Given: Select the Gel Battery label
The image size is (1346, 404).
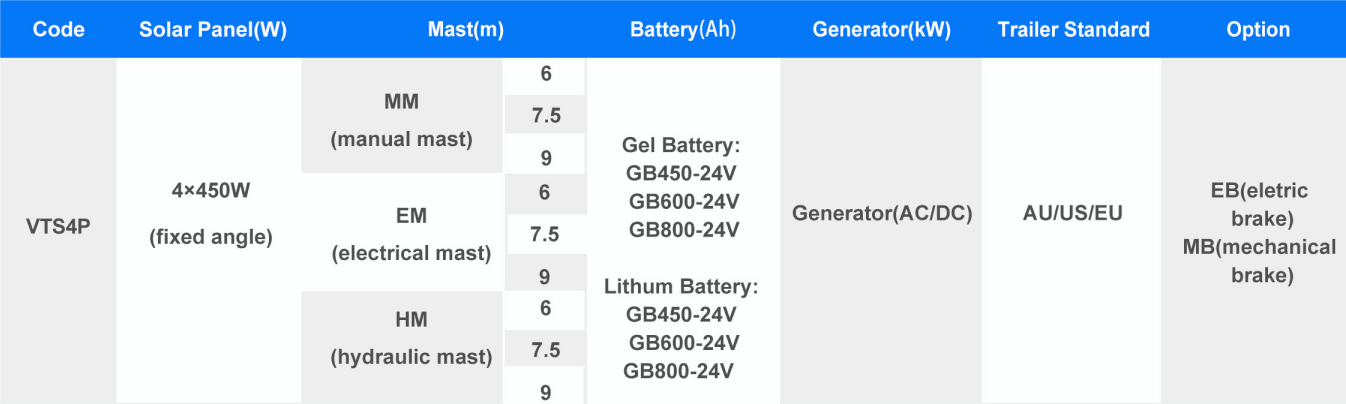Looking at the screenshot, I should (x=680, y=146).
